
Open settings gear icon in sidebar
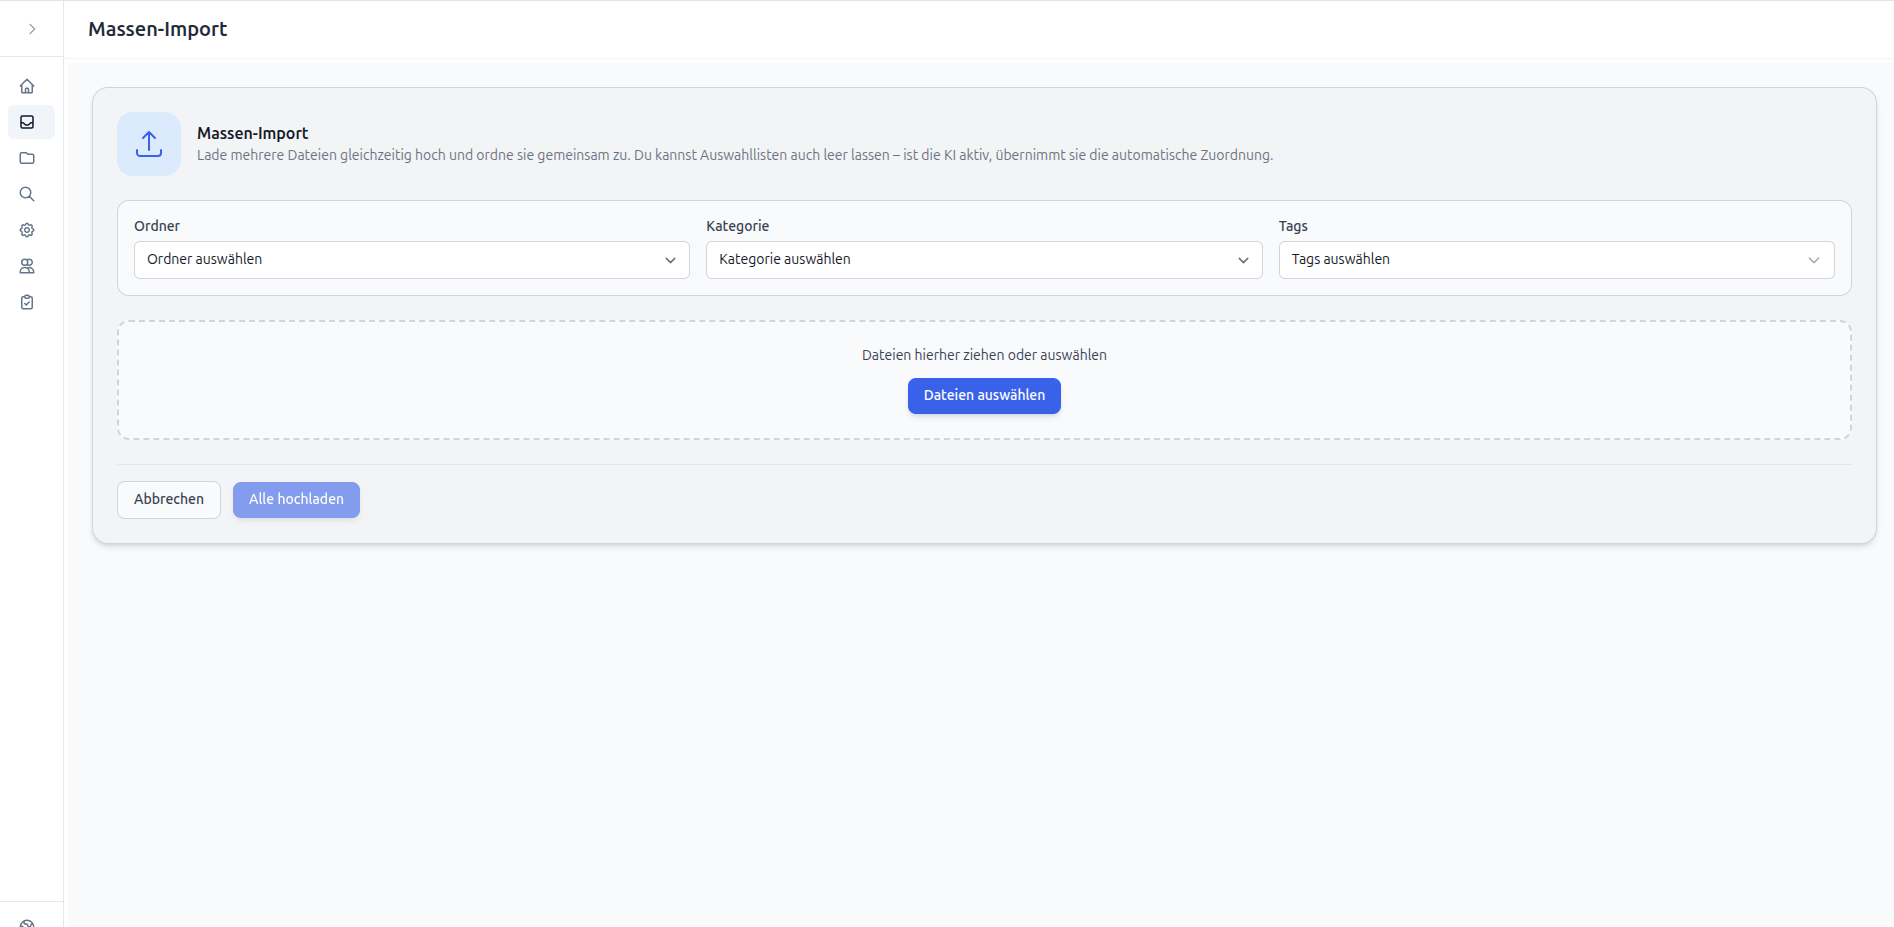[27, 230]
